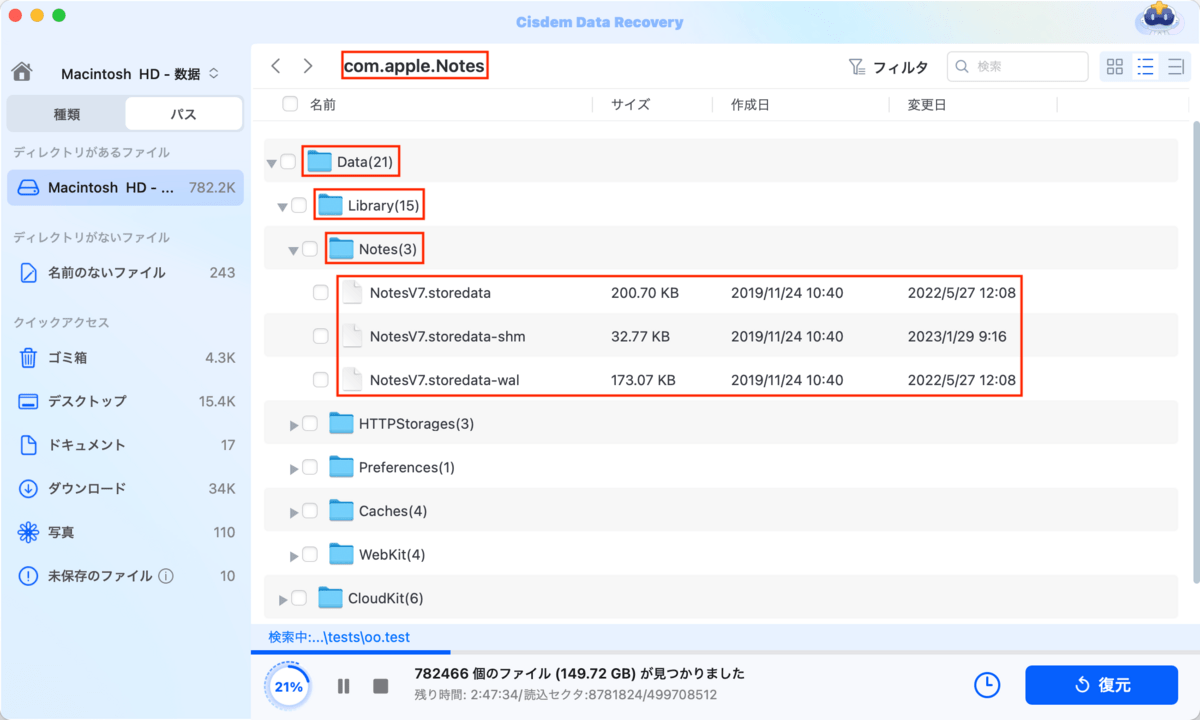
Task: Click the 復元 recover button
Action: coord(1101,685)
